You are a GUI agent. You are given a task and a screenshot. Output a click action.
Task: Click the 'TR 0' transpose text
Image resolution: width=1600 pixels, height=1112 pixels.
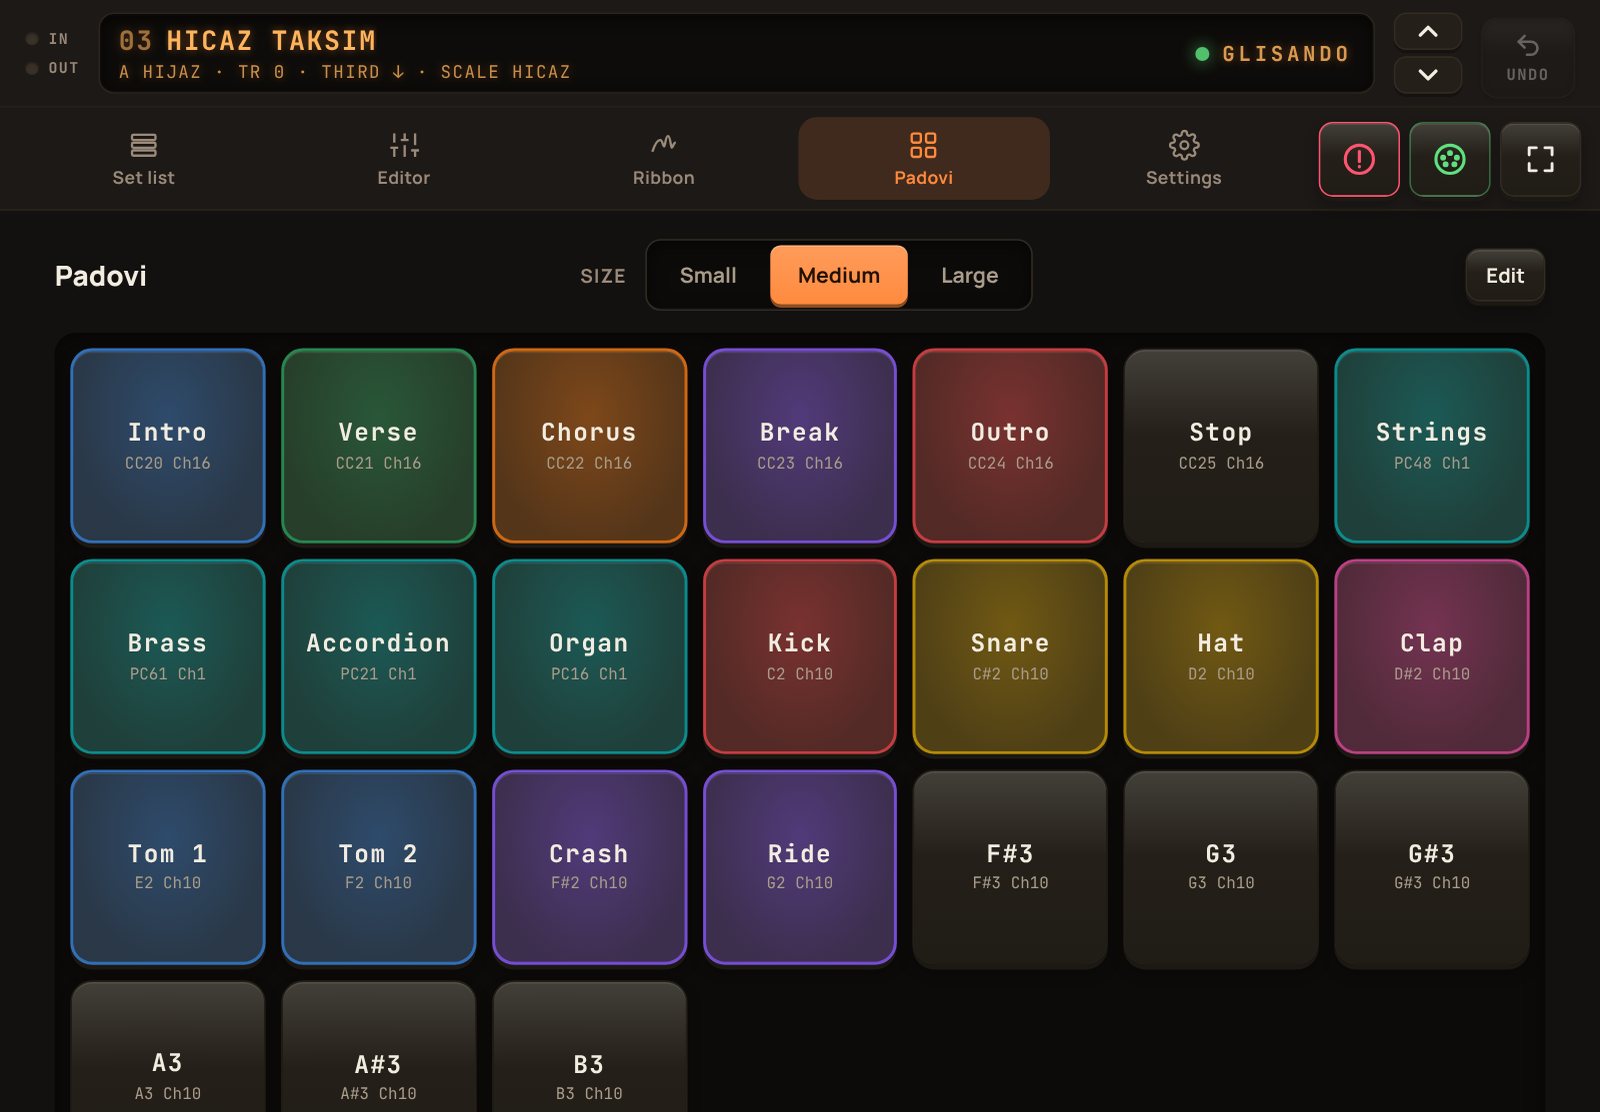pos(261,72)
